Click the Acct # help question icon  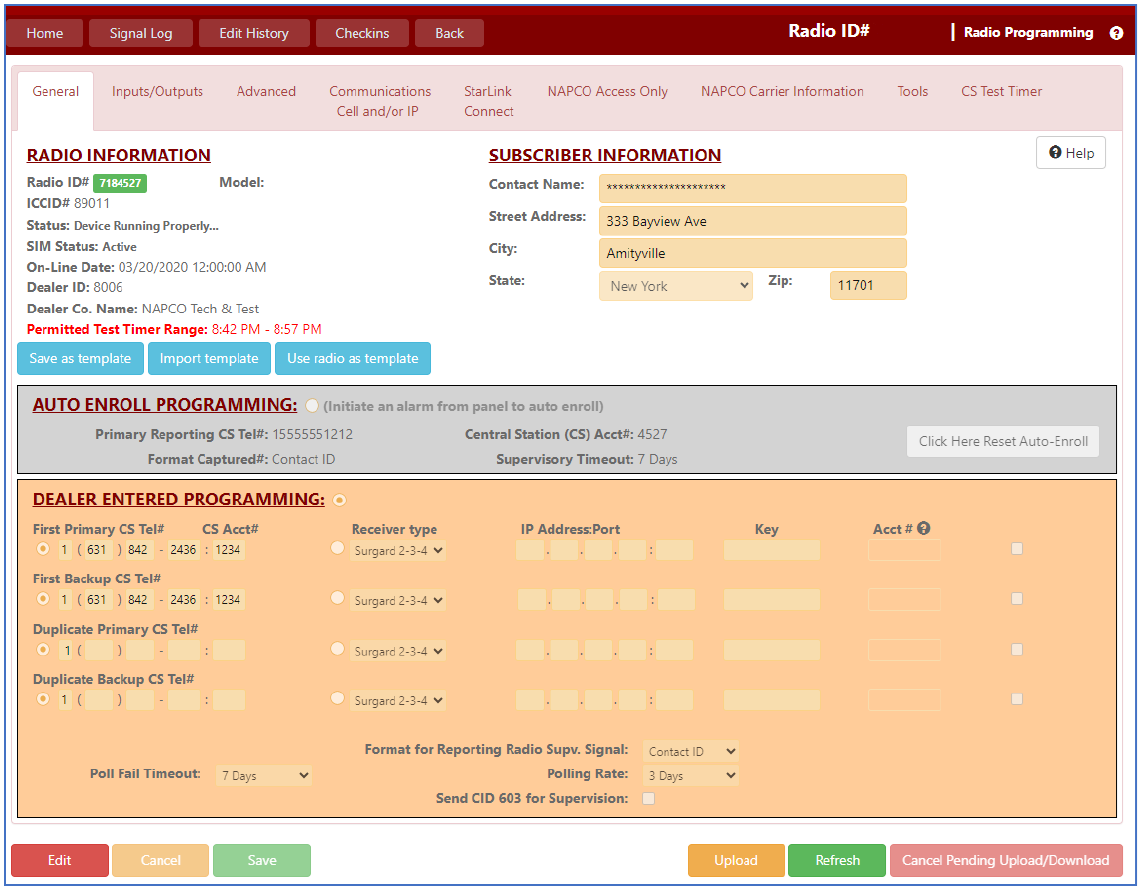click(x=923, y=529)
